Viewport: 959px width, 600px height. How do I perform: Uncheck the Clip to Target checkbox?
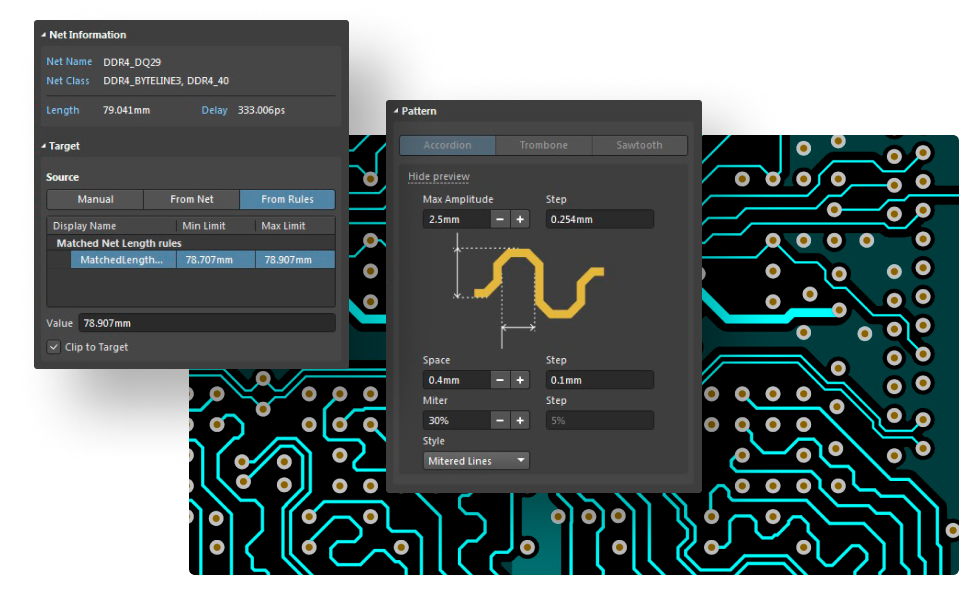(54, 347)
